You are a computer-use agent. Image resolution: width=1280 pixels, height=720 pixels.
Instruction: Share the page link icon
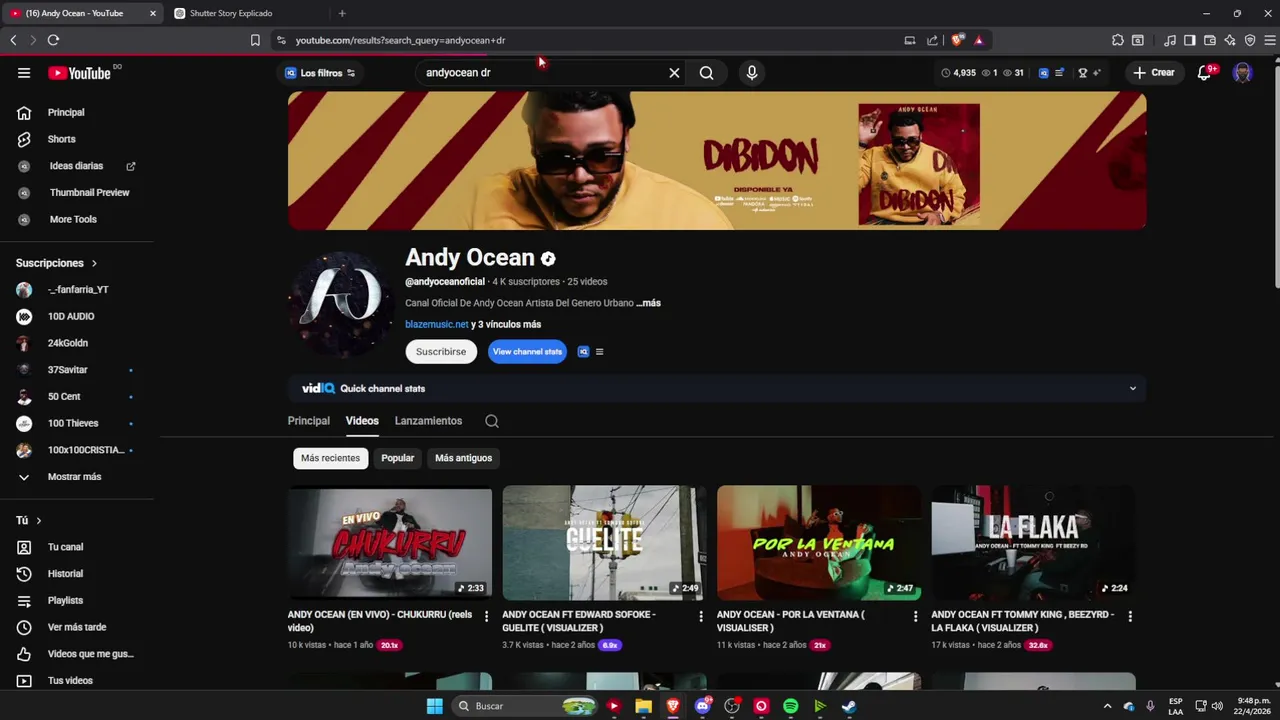932,40
